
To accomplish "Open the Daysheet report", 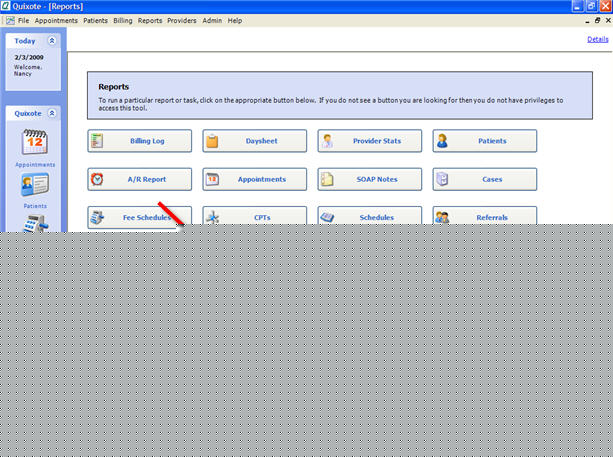I will pos(255,141).
